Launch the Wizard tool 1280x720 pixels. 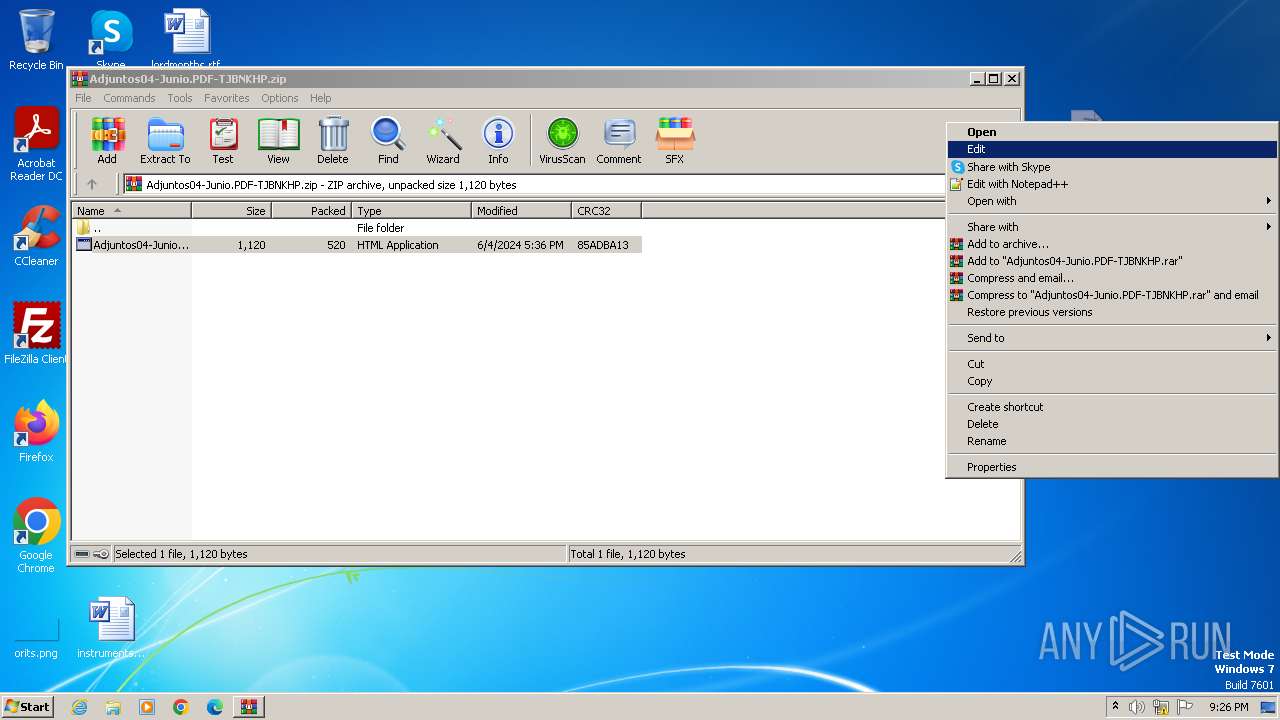(x=443, y=141)
